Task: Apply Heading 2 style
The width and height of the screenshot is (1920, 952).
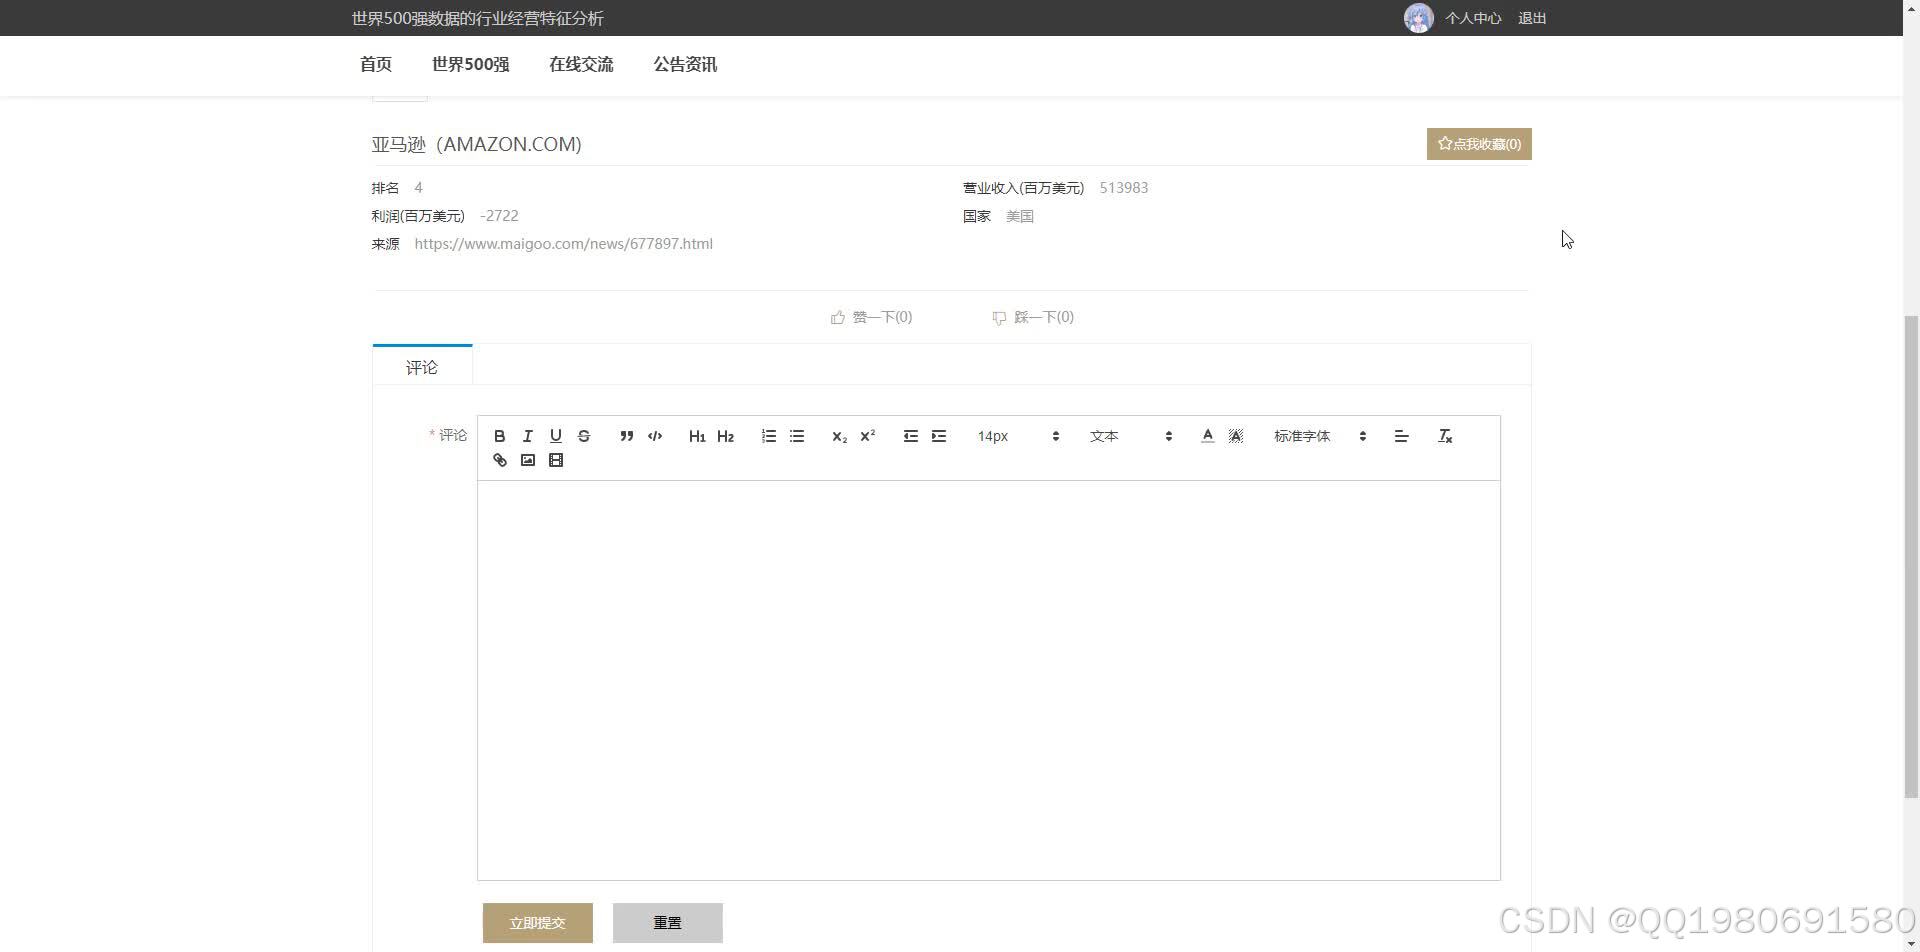Action: coord(726,436)
